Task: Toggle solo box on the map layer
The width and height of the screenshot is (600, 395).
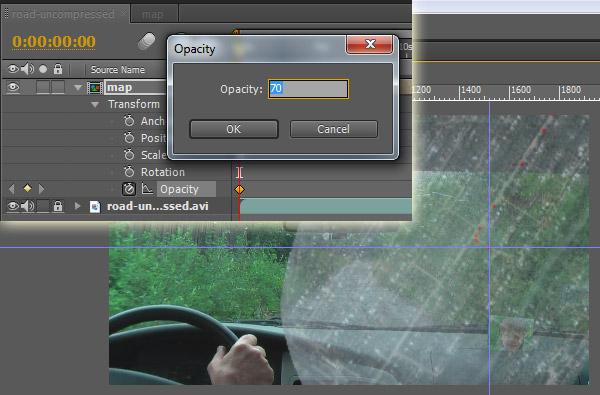Action: 42,87
